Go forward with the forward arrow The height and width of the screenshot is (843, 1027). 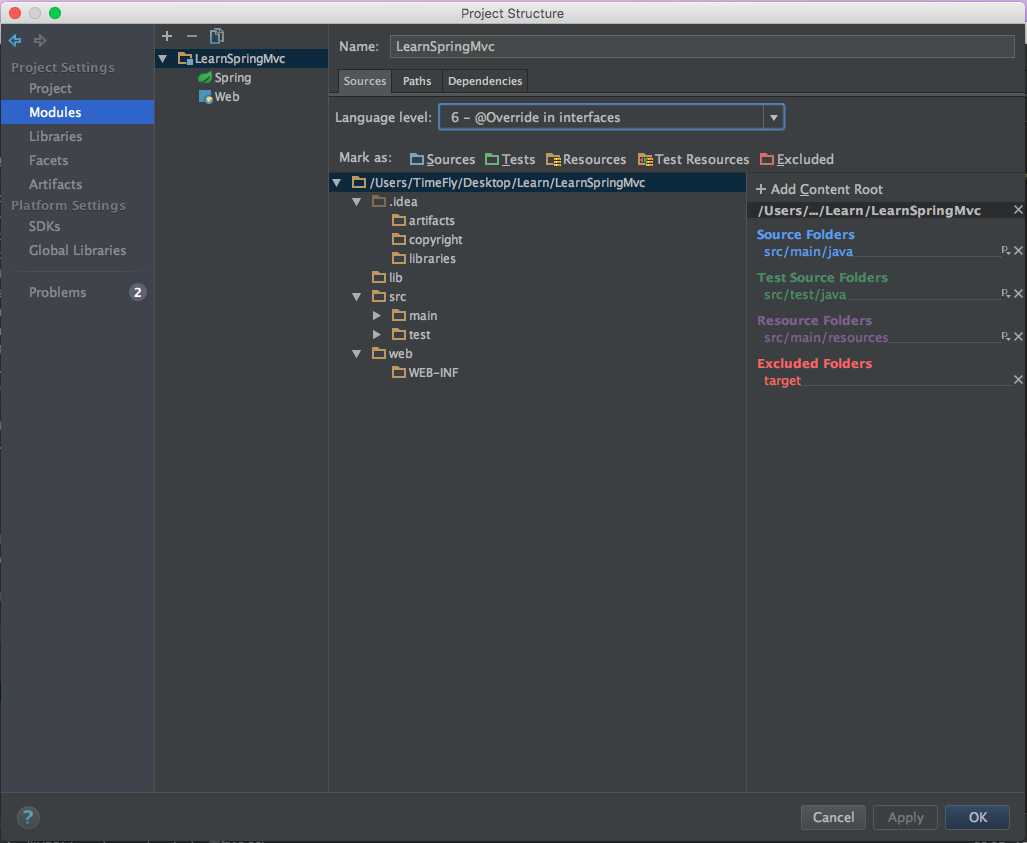[x=40, y=41]
